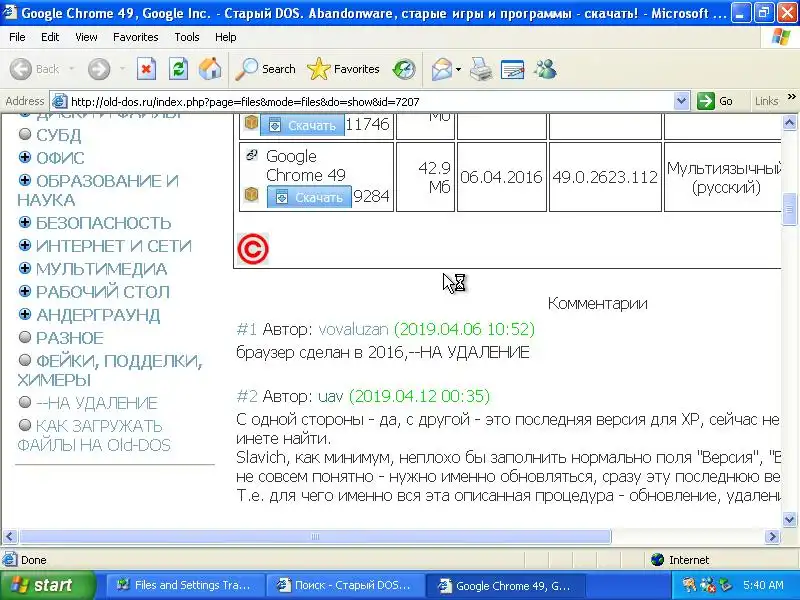Open the Edit menu
Viewport: 800px width, 600px height.
click(x=50, y=37)
